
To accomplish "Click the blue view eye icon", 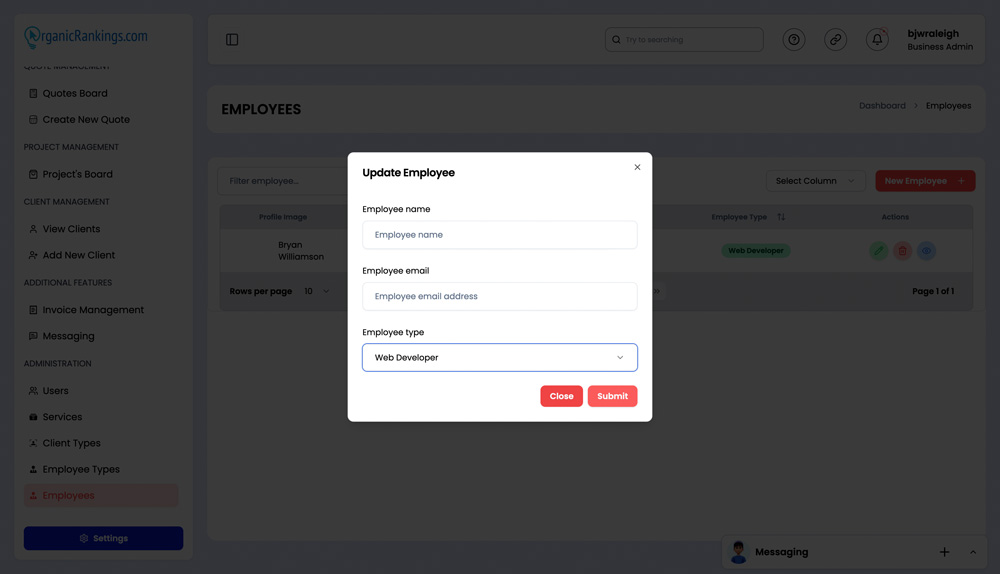I will 927,251.
